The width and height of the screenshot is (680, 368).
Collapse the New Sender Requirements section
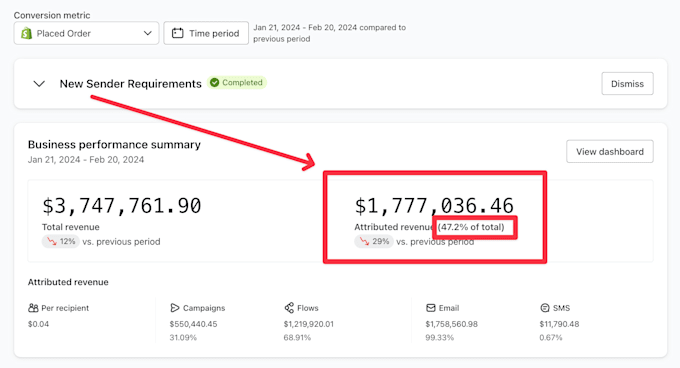click(x=39, y=84)
